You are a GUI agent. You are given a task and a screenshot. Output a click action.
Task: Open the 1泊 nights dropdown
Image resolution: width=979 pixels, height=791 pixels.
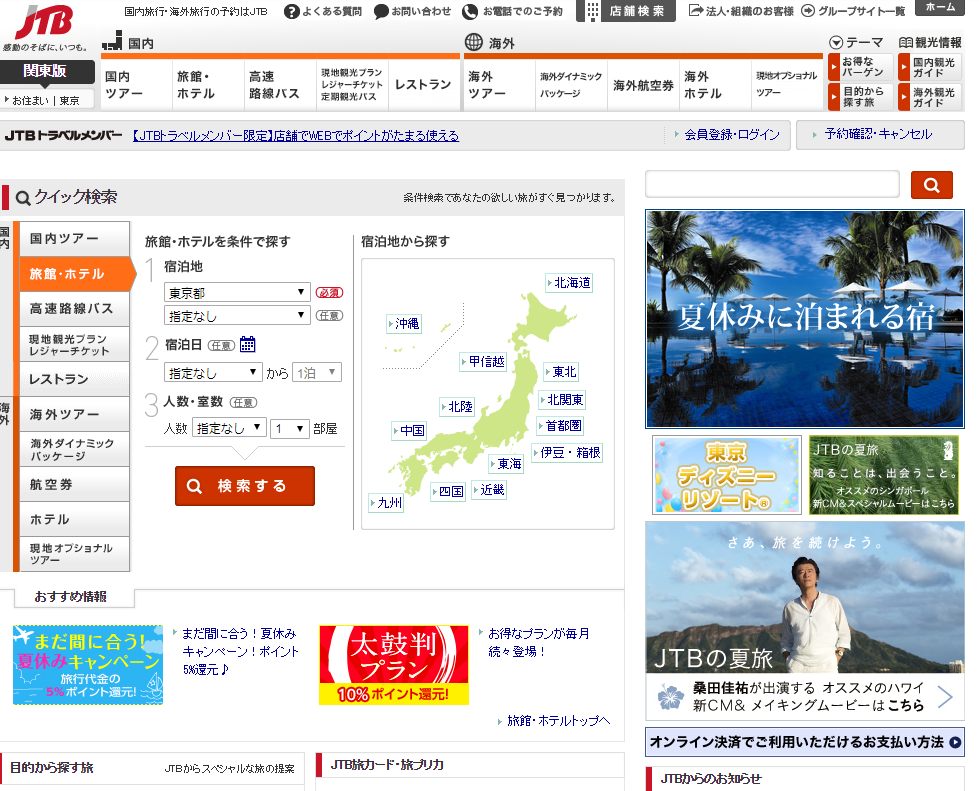tap(316, 370)
